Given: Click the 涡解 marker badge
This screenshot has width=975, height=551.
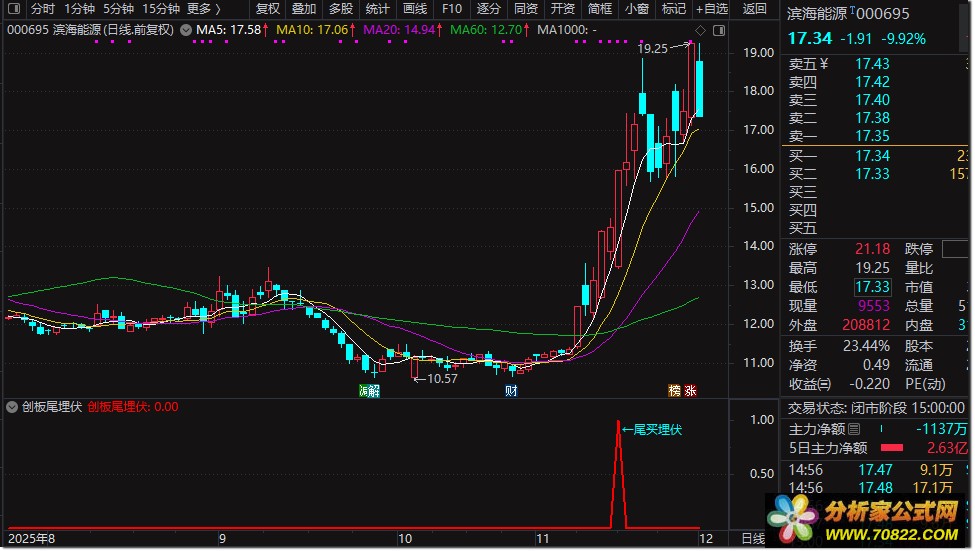Looking at the screenshot, I should tap(369, 391).
